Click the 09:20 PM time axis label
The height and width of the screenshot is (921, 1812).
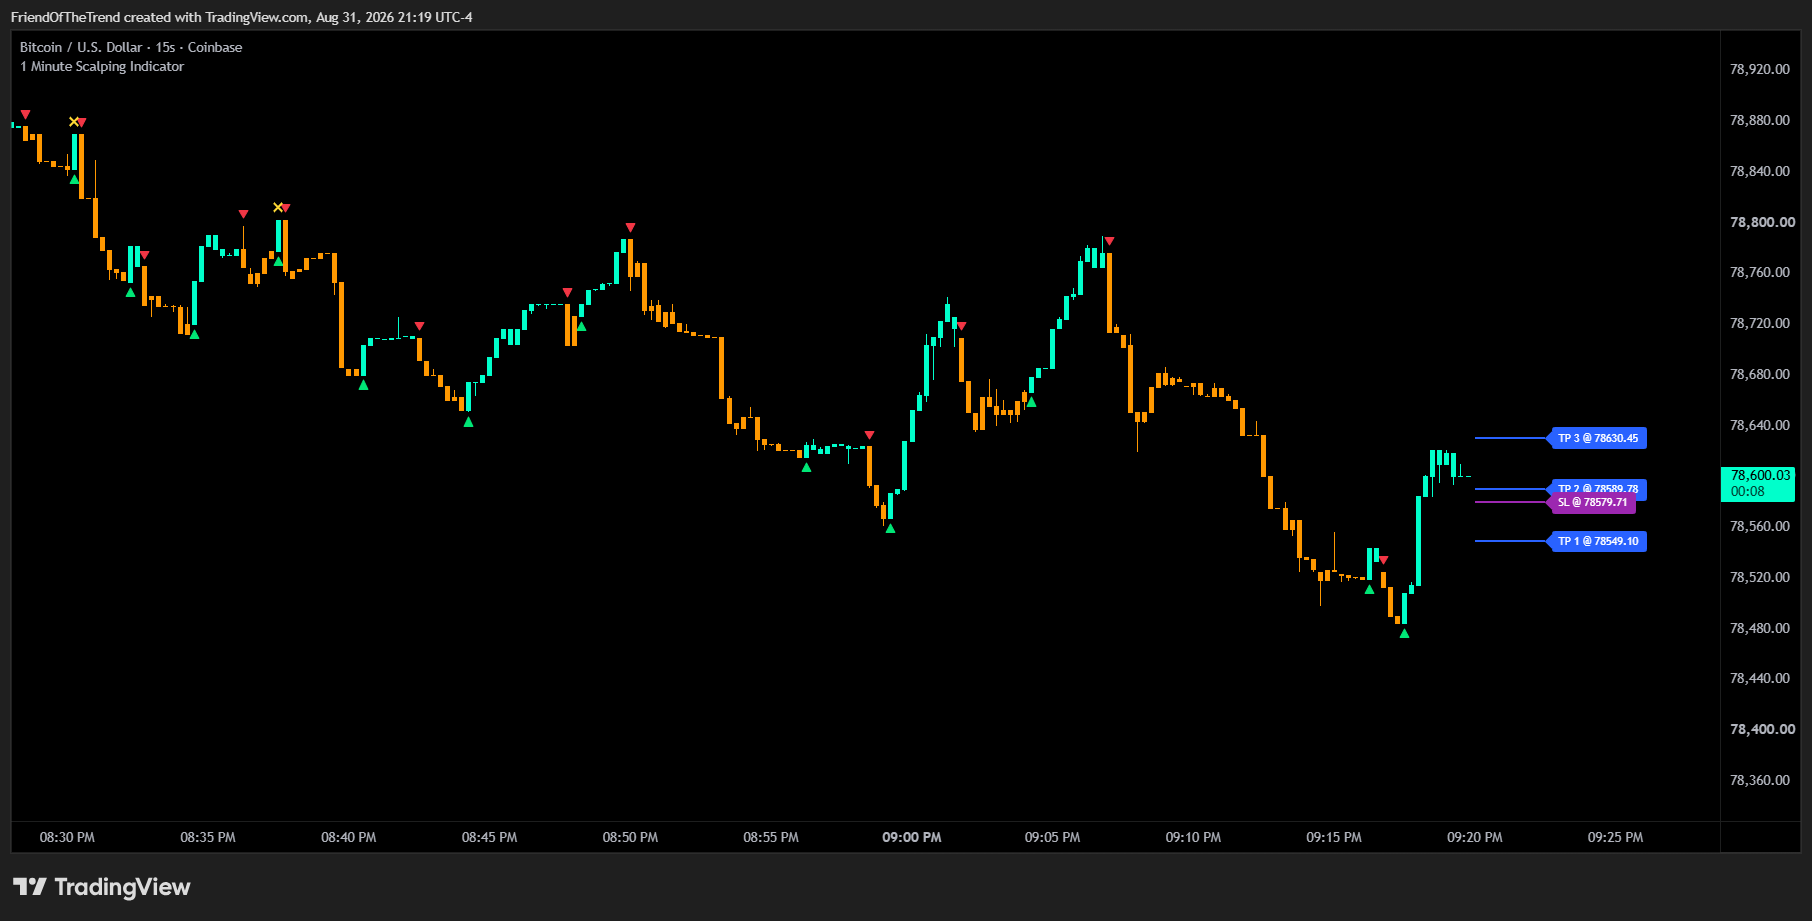[x=1475, y=837]
